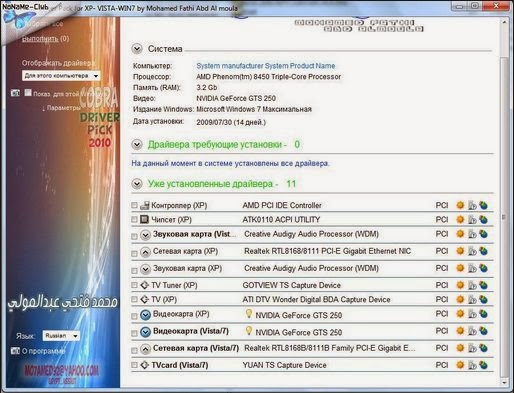Enable the Видеокарта (Vista/7) checkbox
The width and height of the screenshot is (514, 393).
pos(134,334)
